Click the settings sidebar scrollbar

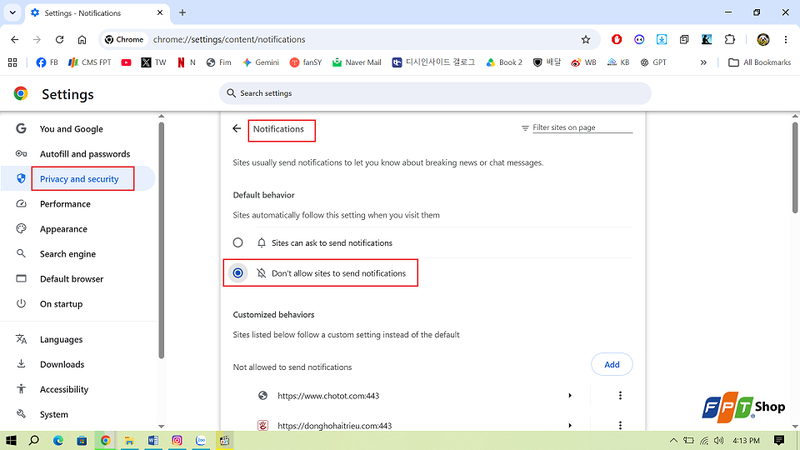[161, 240]
